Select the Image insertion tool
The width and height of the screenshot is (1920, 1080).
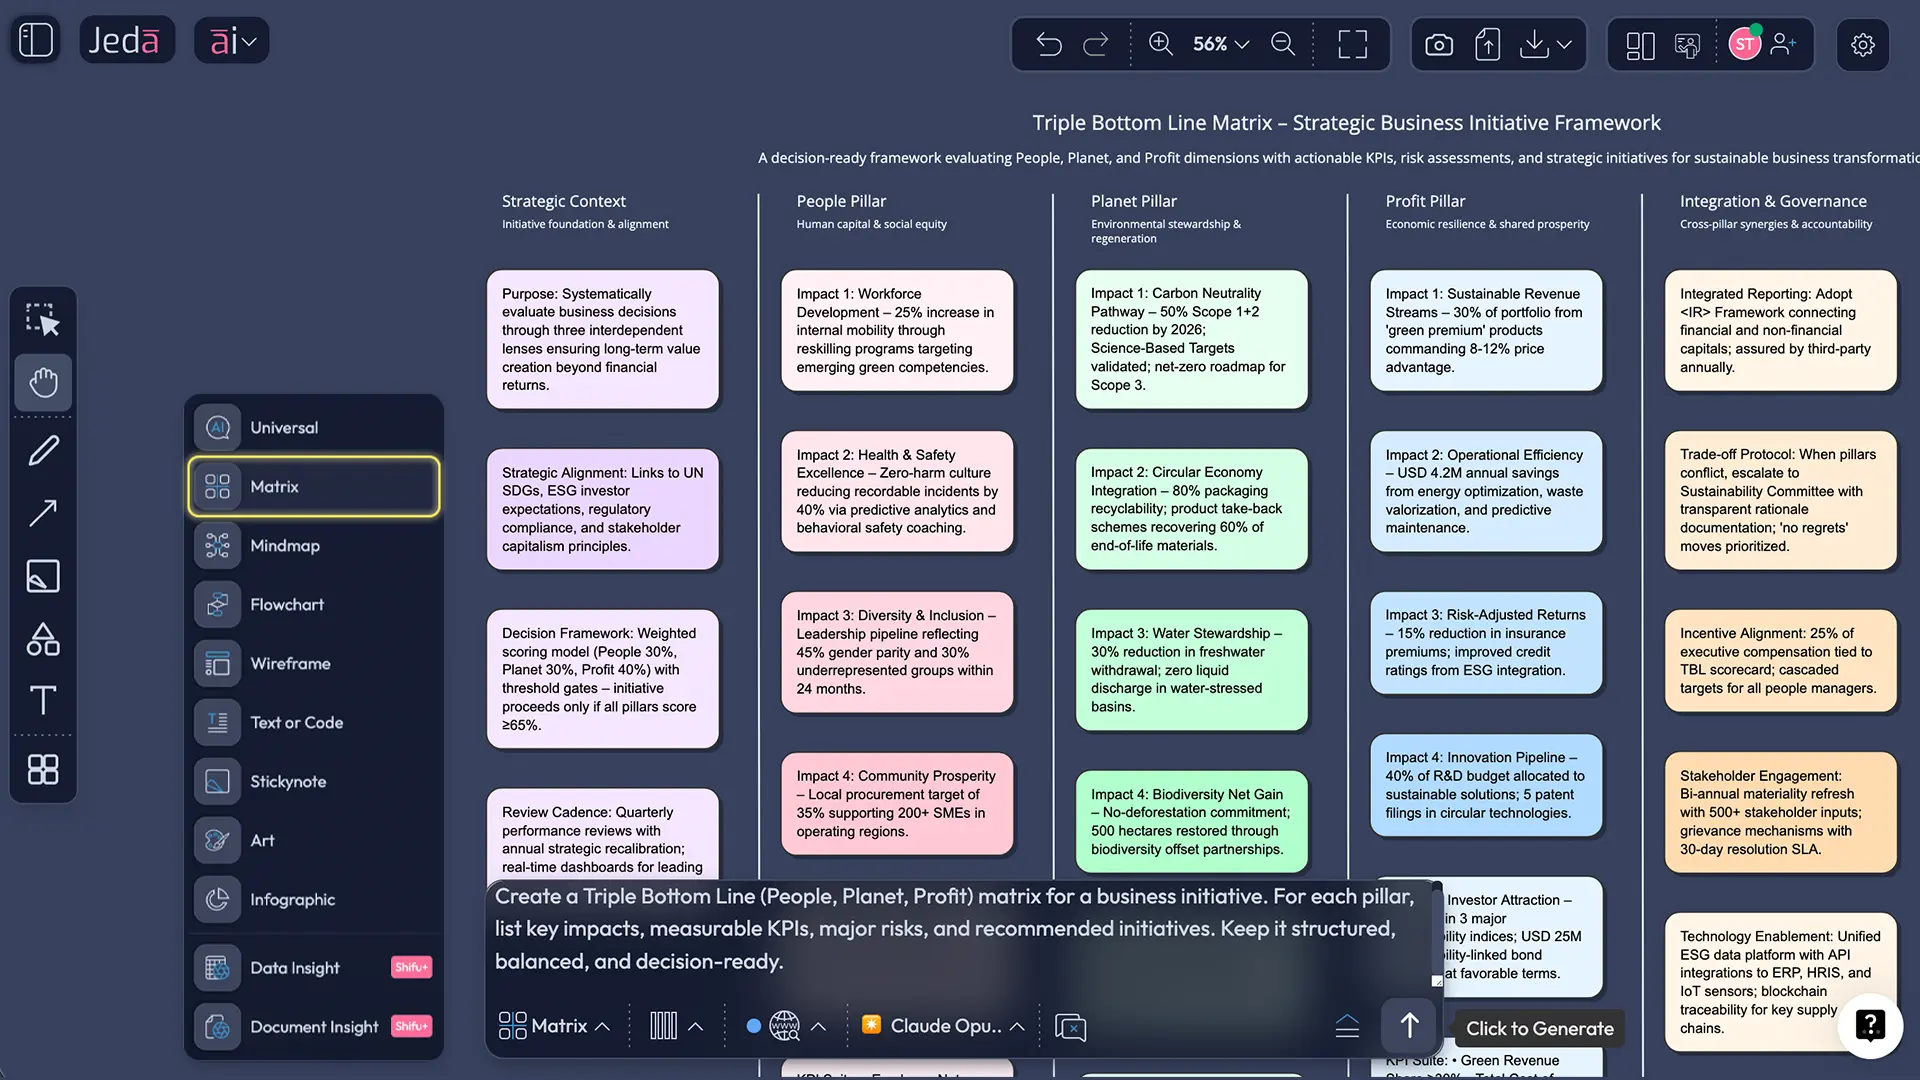[x=43, y=576]
